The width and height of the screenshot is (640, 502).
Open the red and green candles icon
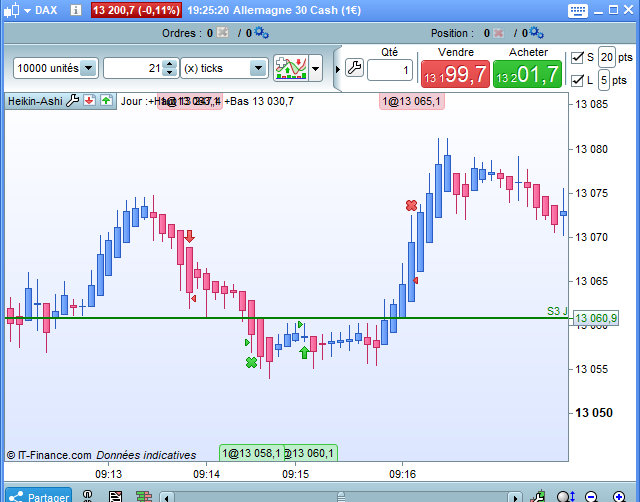[144, 496]
